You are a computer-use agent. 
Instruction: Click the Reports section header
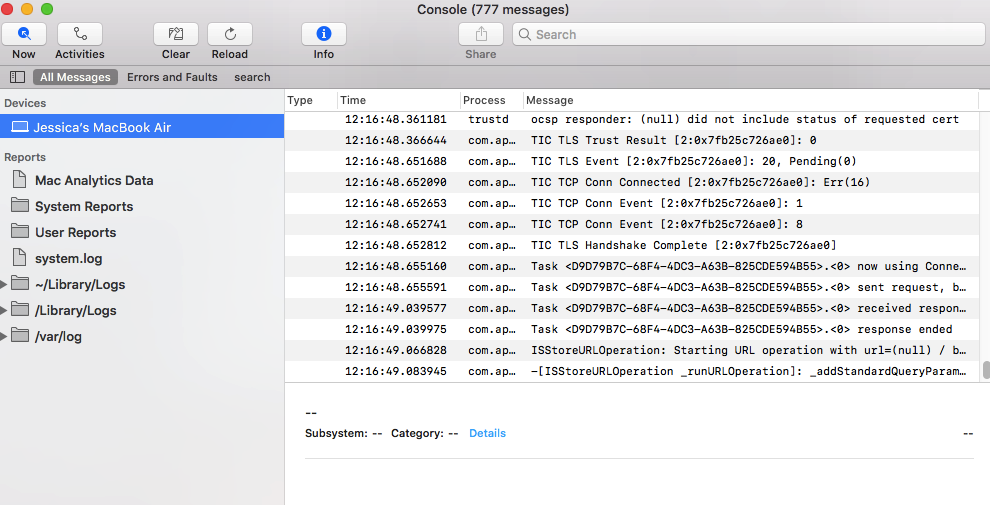(x=25, y=157)
